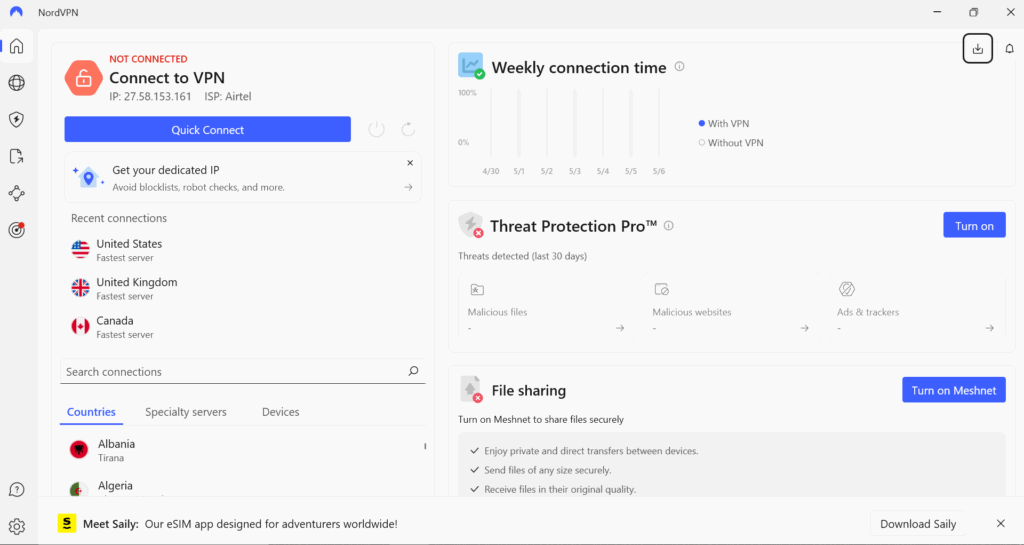Click the Ads & trackers icon
Screen dimensions: 1024x545
click(x=846, y=289)
